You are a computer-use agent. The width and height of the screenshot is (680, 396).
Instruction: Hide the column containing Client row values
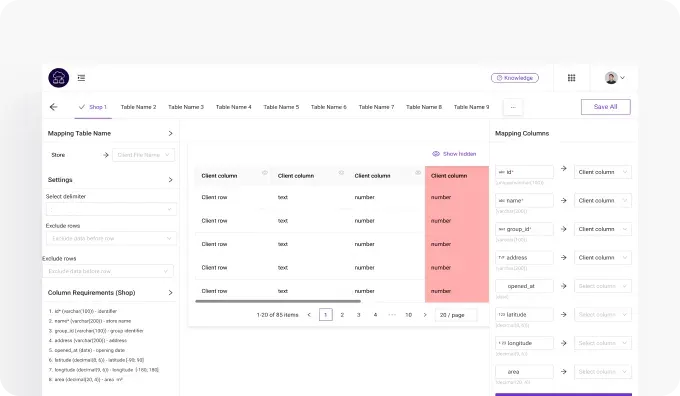(265, 173)
